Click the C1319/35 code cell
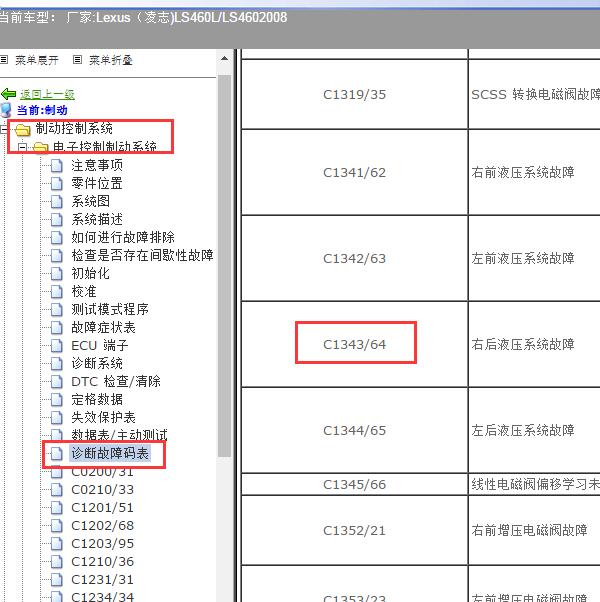Screen dimensions: 600x602 click(354, 94)
